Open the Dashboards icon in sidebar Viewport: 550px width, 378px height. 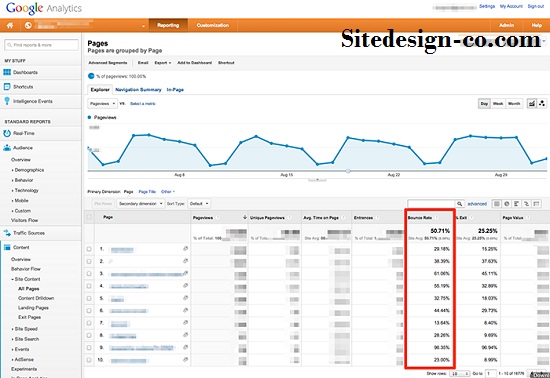pos(7,72)
